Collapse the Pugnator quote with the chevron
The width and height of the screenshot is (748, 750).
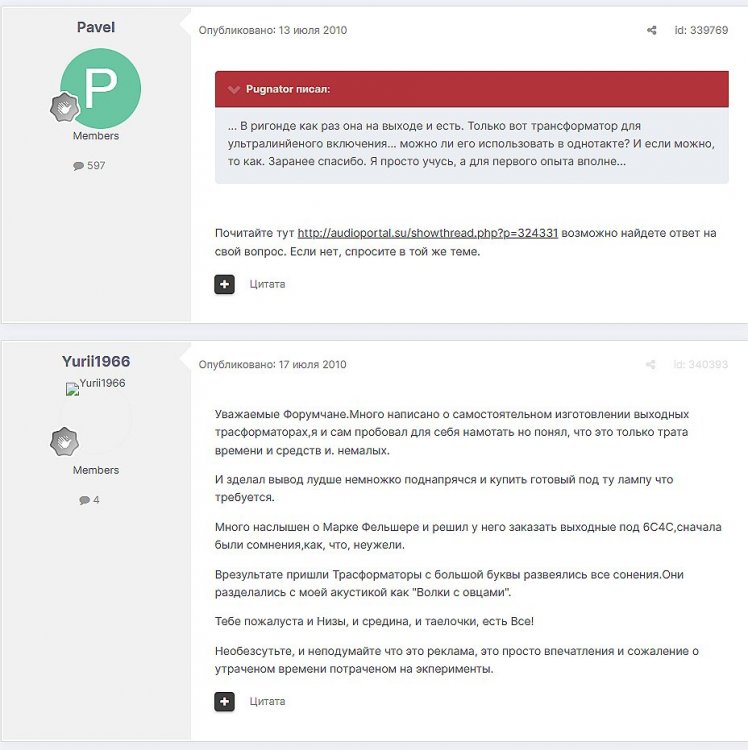pos(234,89)
